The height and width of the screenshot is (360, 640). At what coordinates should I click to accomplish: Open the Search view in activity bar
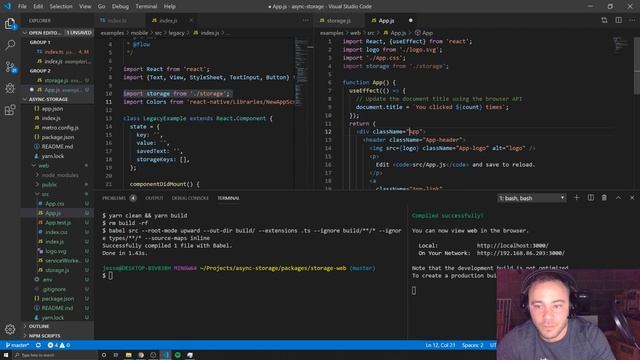click(x=10, y=45)
